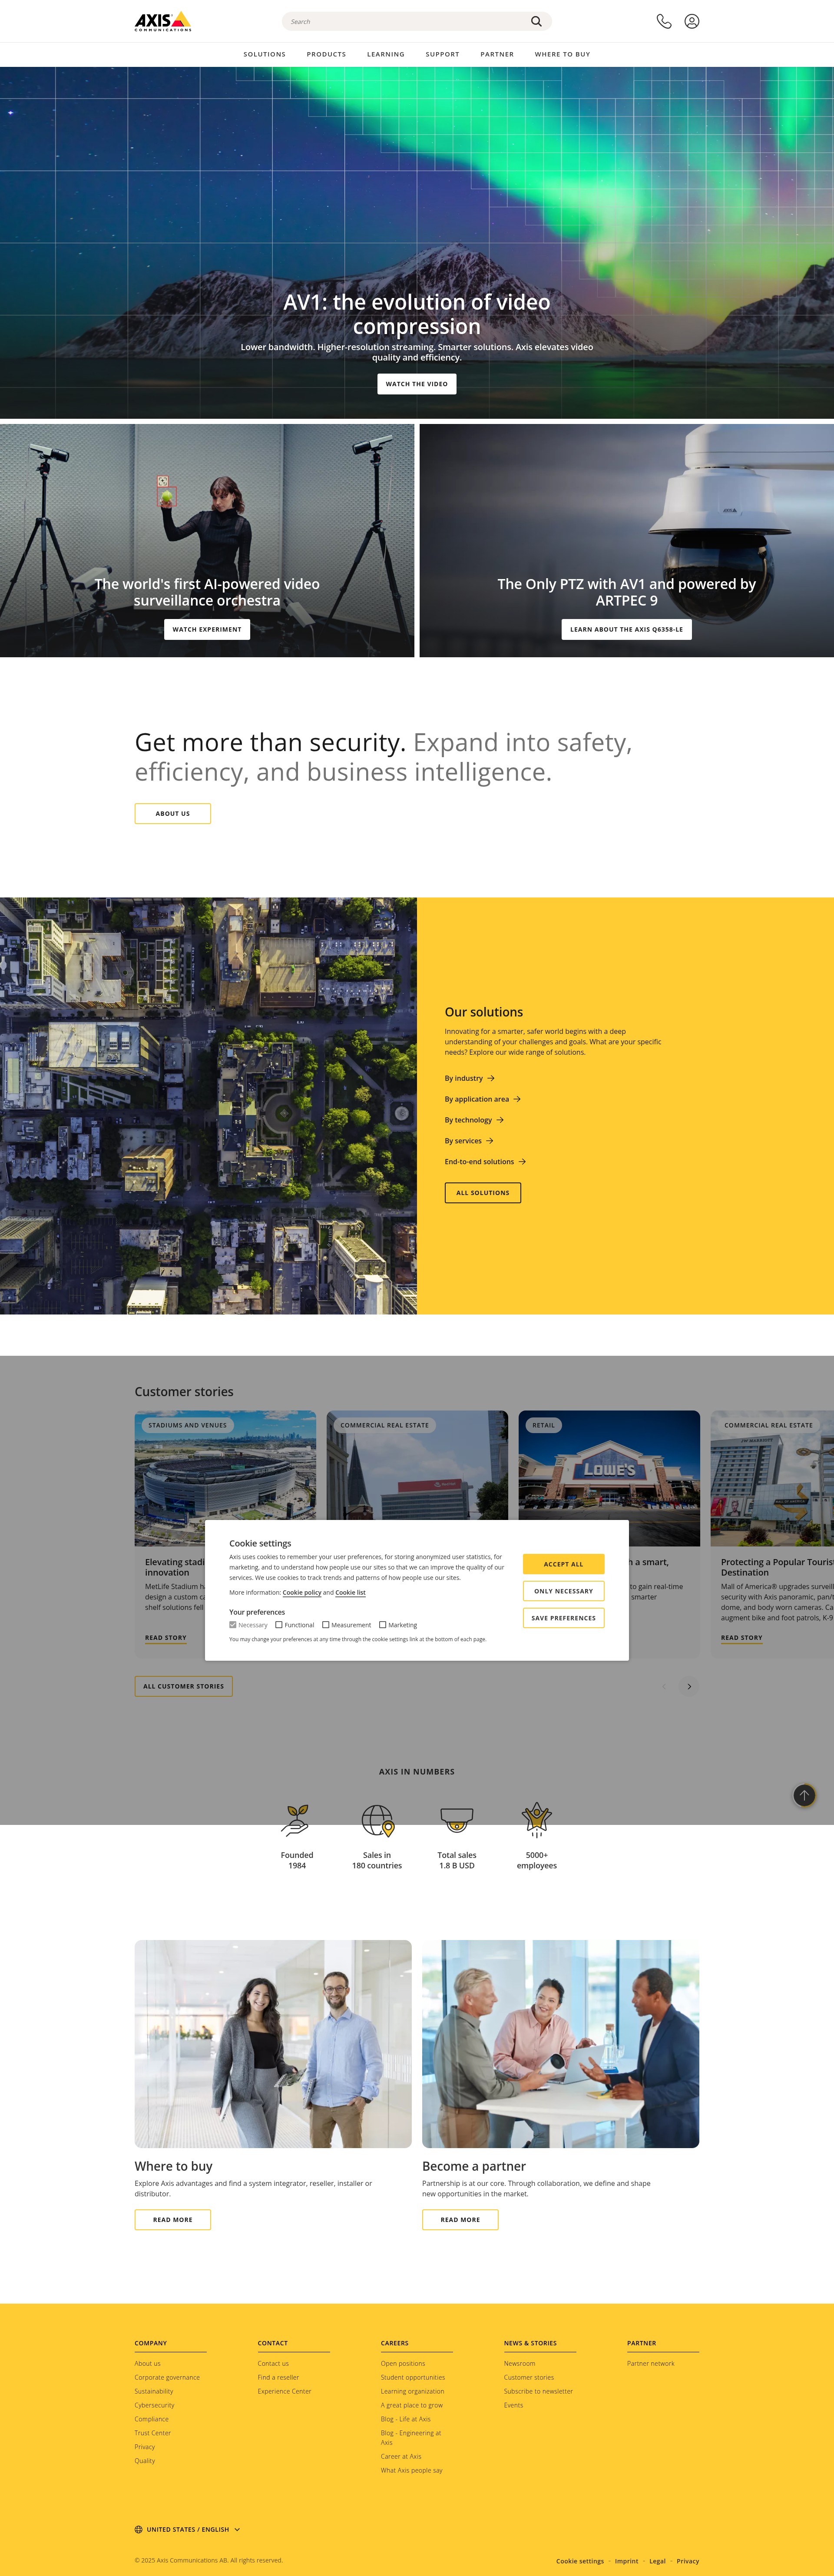Click Read More under Where to buy
834x2576 pixels.
point(173,2219)
